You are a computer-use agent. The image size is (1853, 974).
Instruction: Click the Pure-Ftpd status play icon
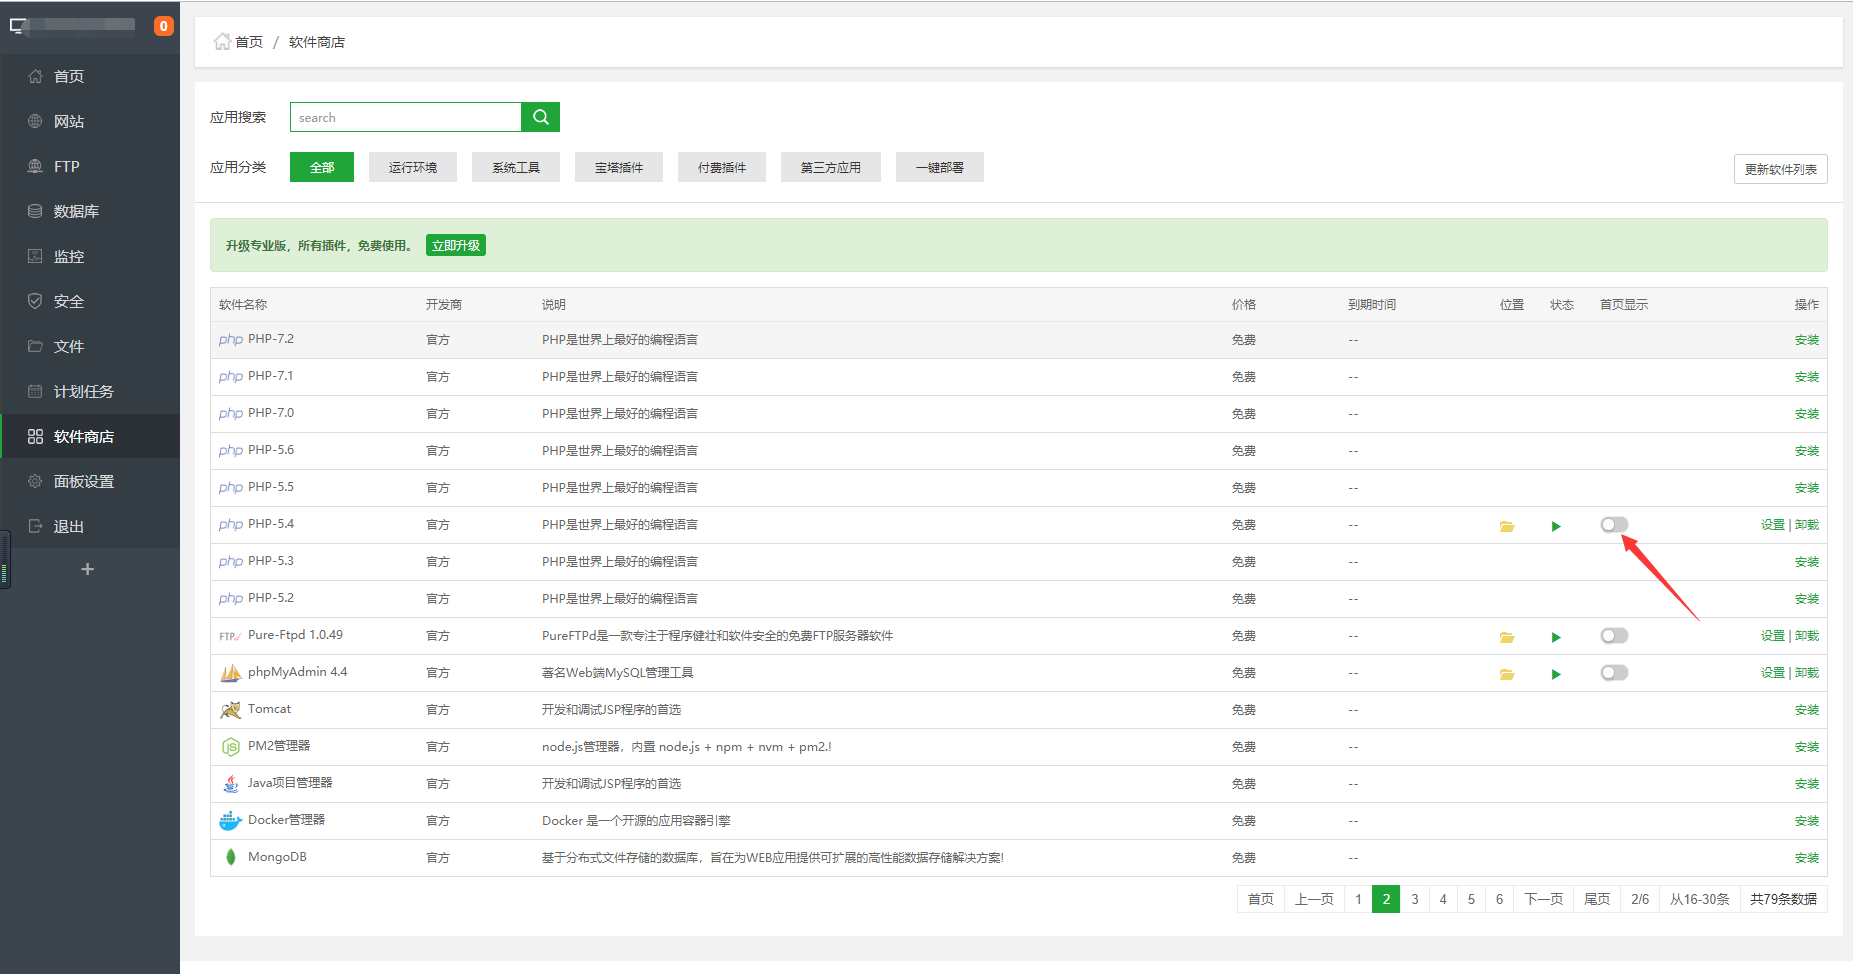[x=1556, y=637]
